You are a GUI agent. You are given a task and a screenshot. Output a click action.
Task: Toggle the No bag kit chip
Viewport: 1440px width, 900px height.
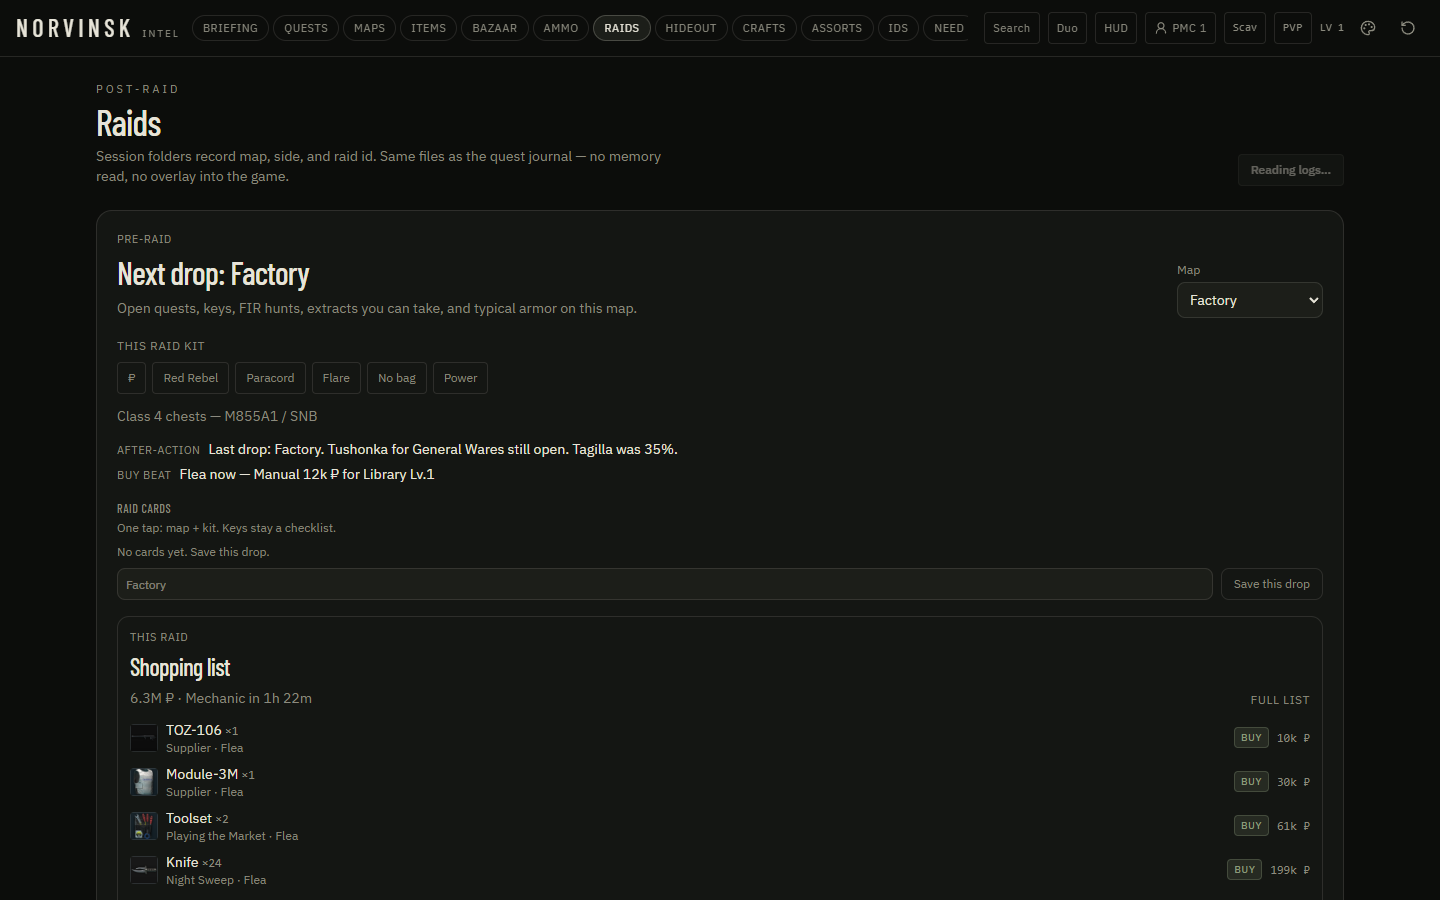tap(397, 378)
